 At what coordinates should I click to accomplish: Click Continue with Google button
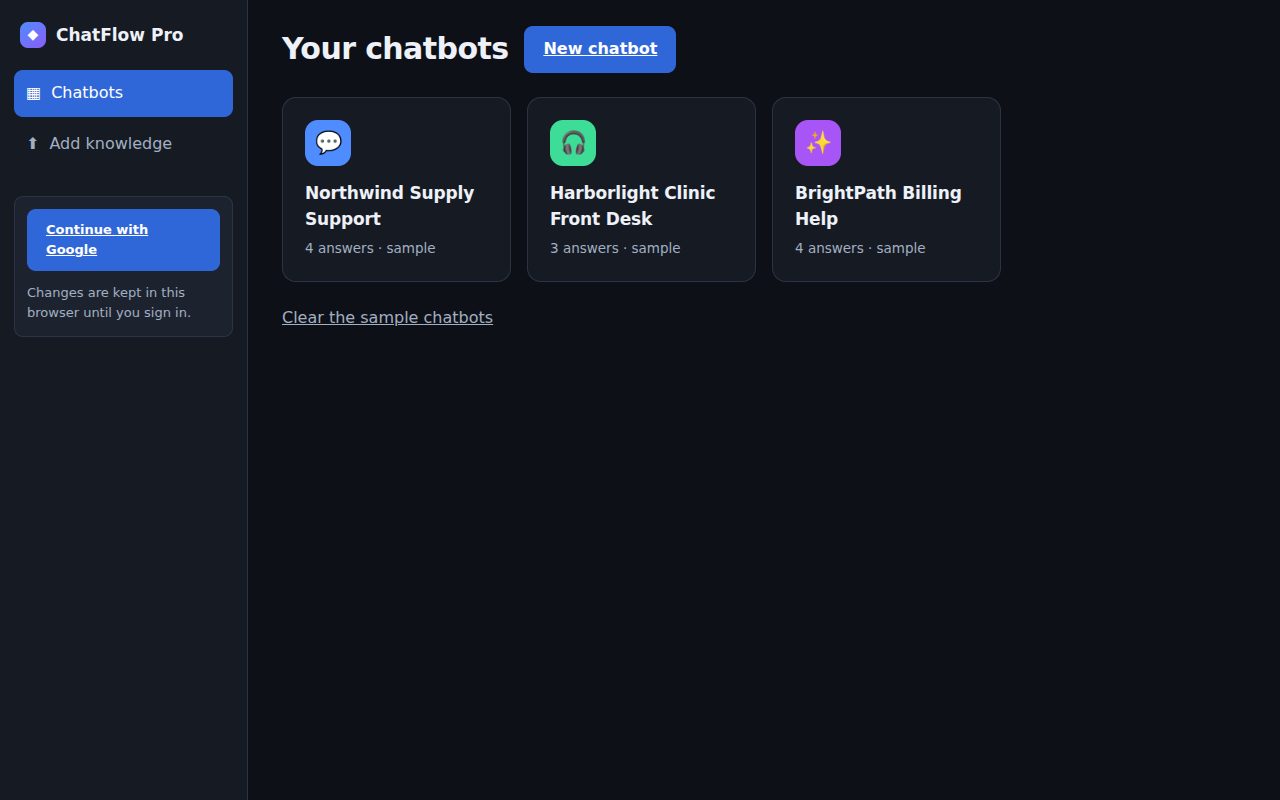coord(123,240)
